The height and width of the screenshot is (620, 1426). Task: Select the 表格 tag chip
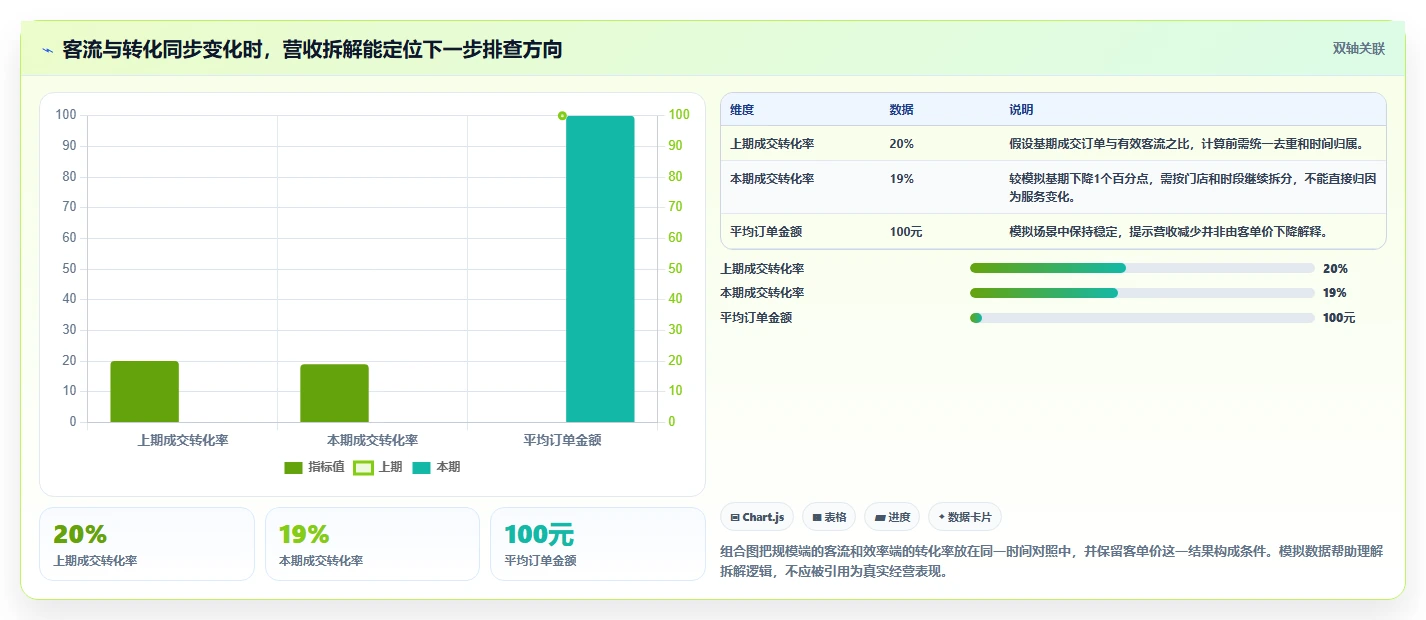(x=829, y=517)
